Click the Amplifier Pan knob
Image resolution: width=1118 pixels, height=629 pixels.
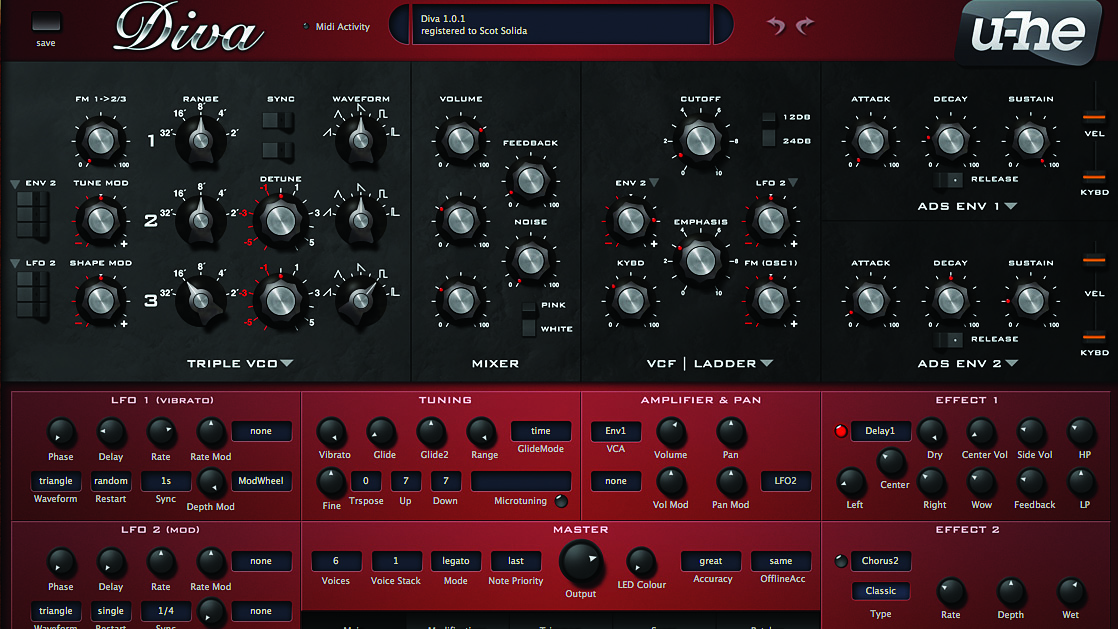pos(730,432)
